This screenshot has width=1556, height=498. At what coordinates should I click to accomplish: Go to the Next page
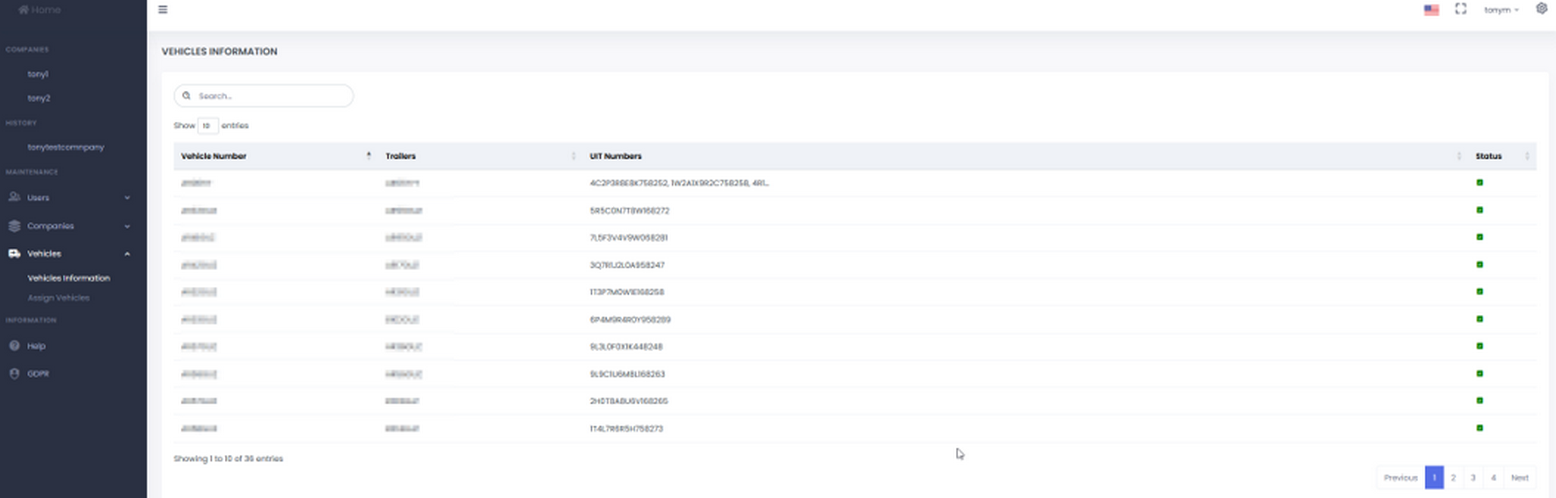pyautogui.click(x=1519, y=478)
